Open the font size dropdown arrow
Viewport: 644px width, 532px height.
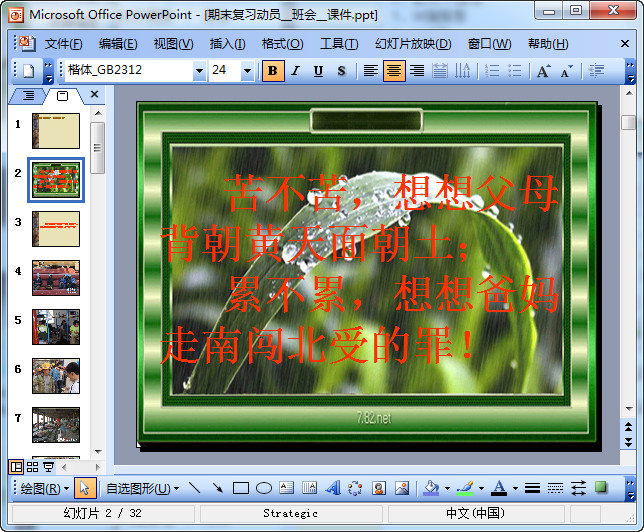pyautogui.click(x=247, y=71)
